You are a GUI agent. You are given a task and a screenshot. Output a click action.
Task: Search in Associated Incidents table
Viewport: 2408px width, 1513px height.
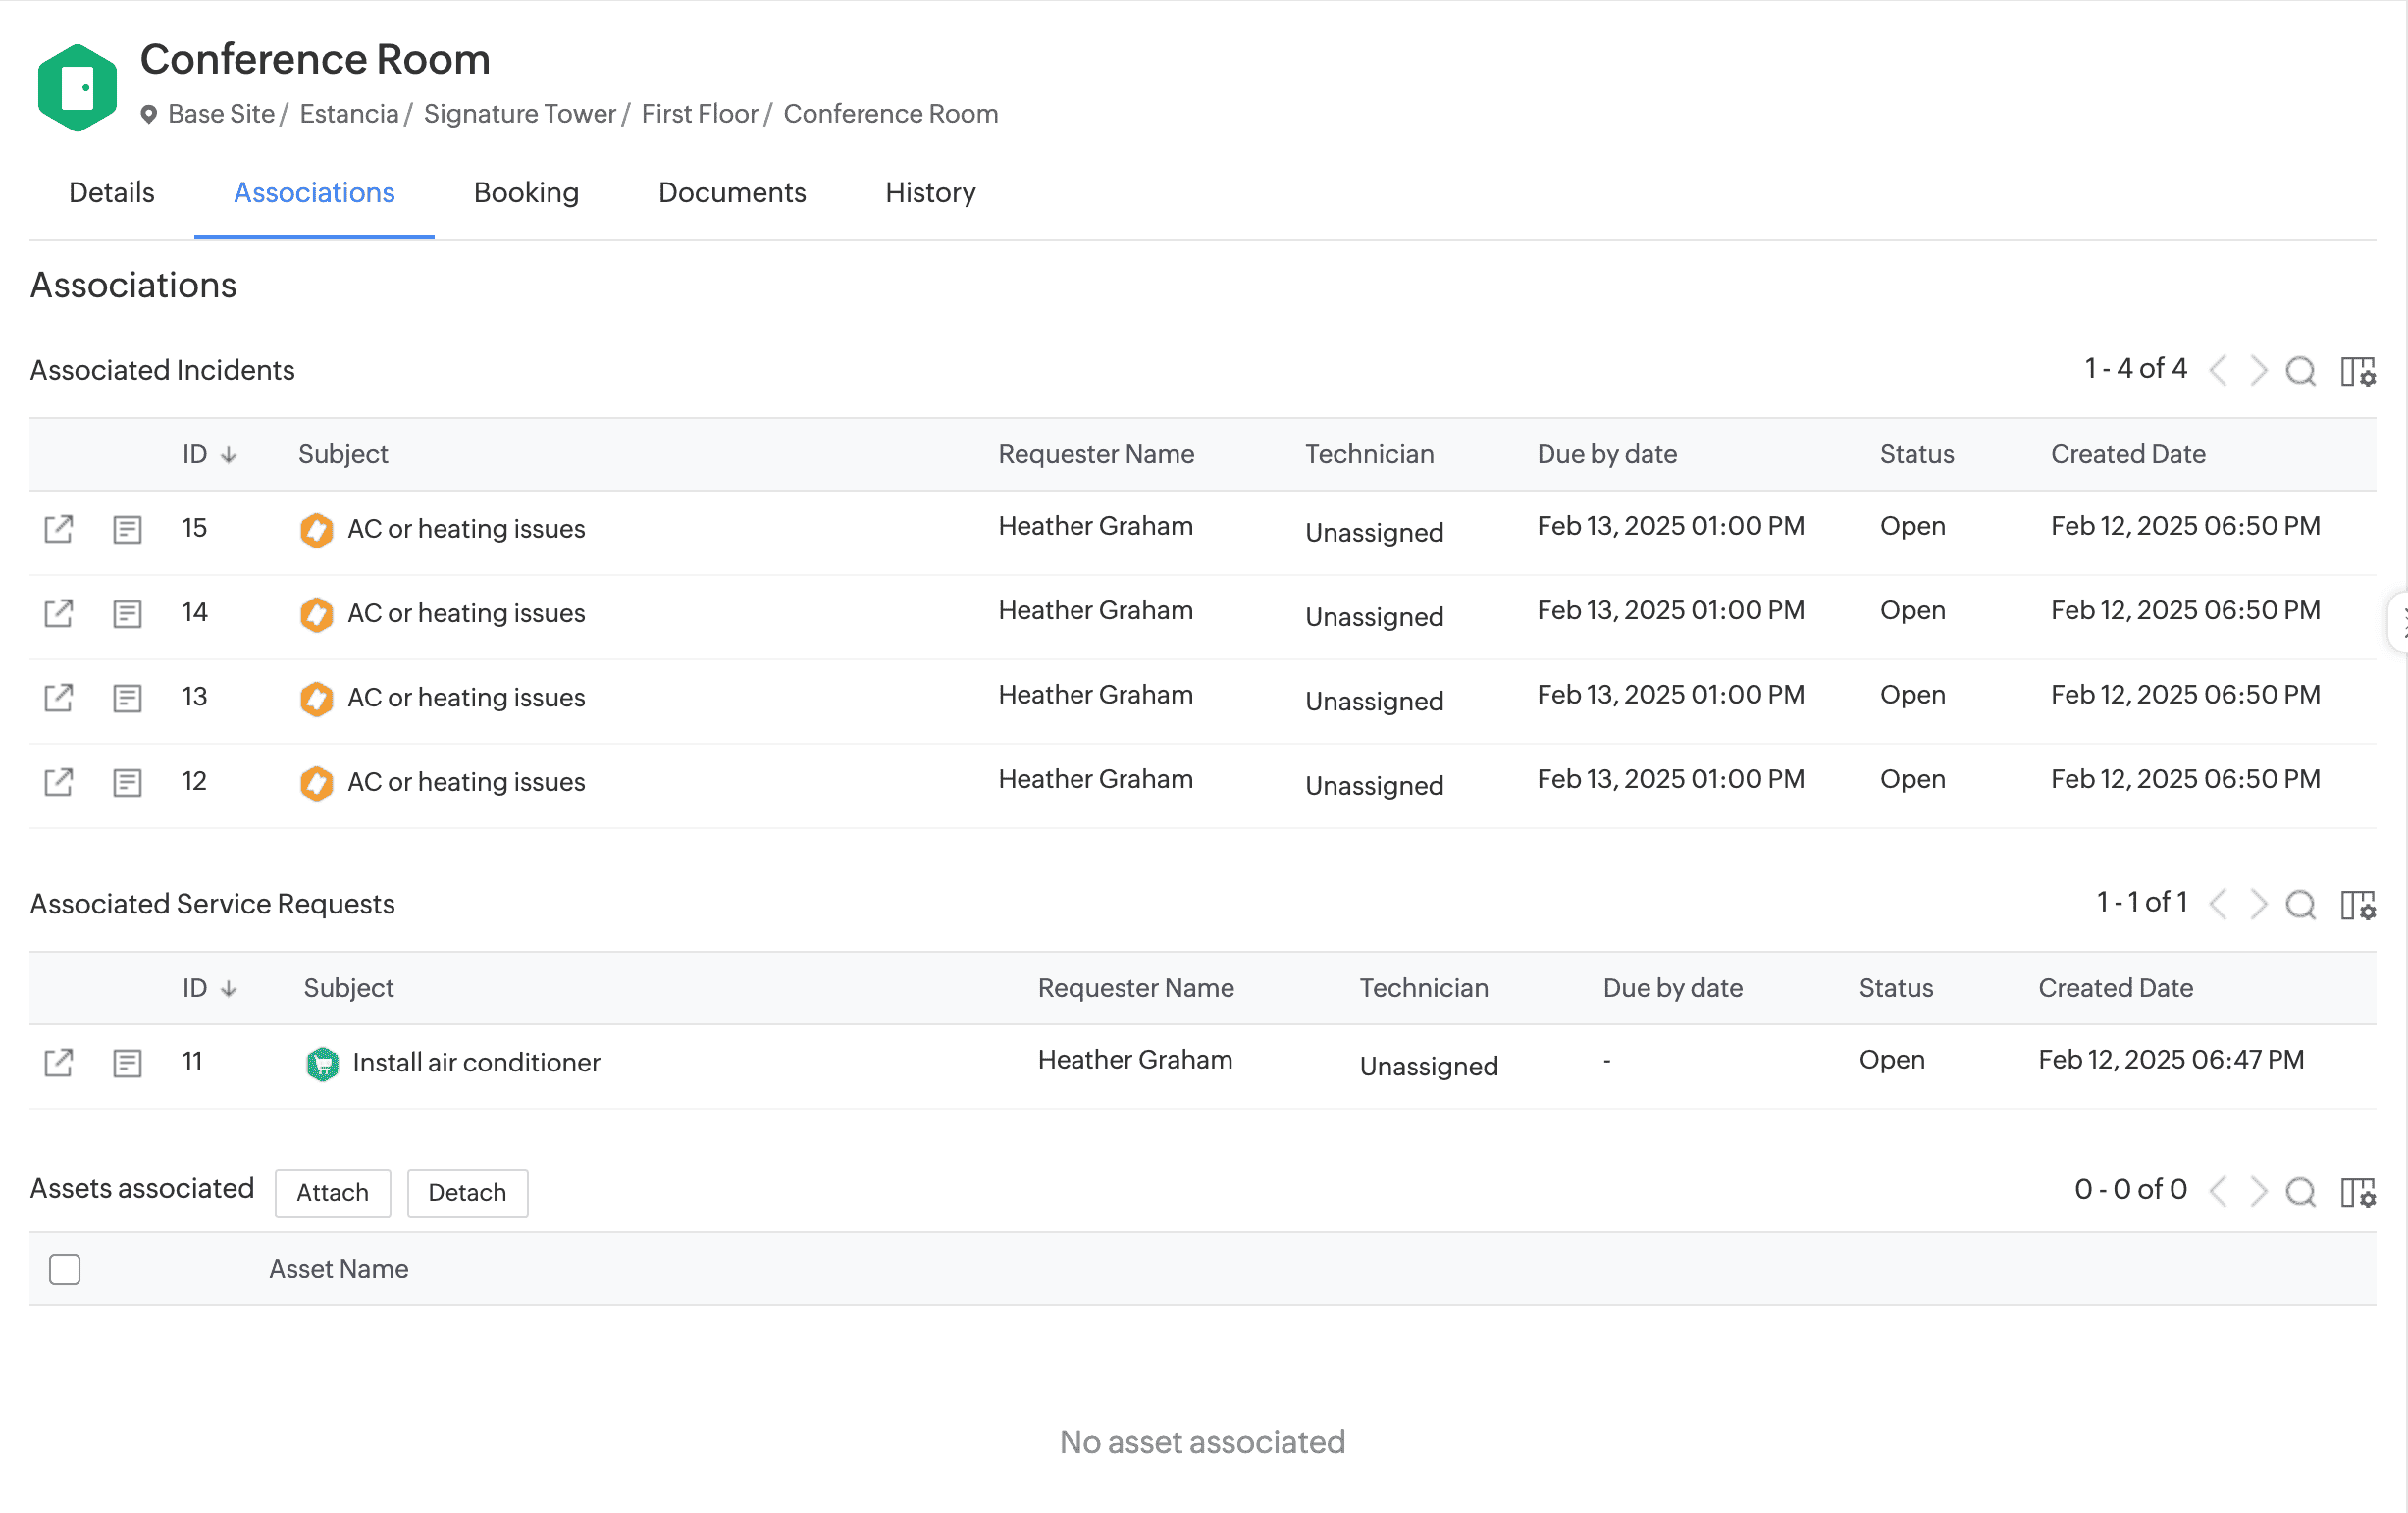(2300, 371)
